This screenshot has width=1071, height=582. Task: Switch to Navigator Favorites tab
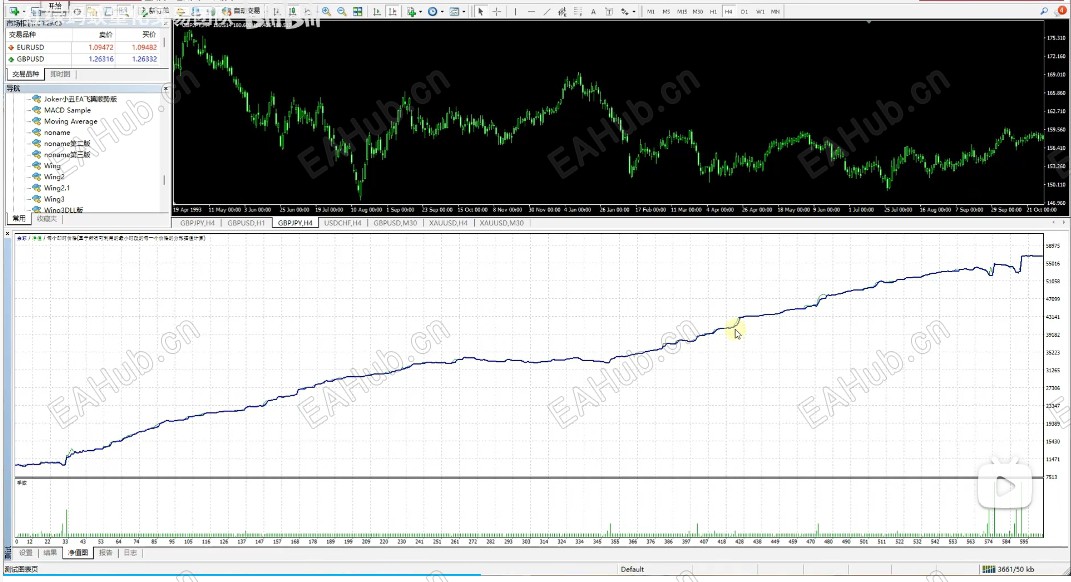(47, 219)
